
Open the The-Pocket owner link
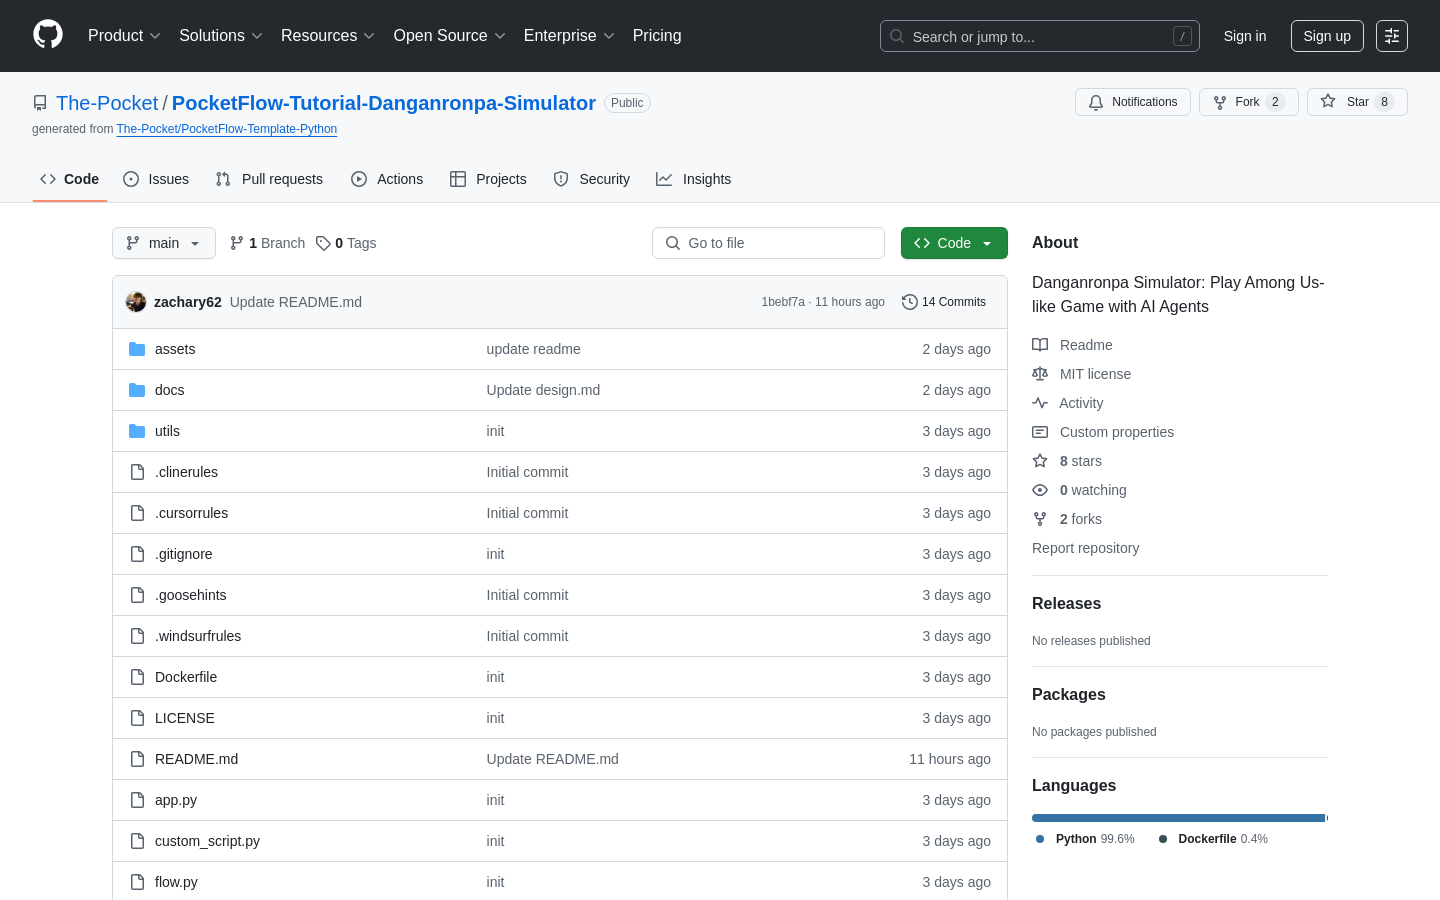pyautogui.click(x=107, y=103)
